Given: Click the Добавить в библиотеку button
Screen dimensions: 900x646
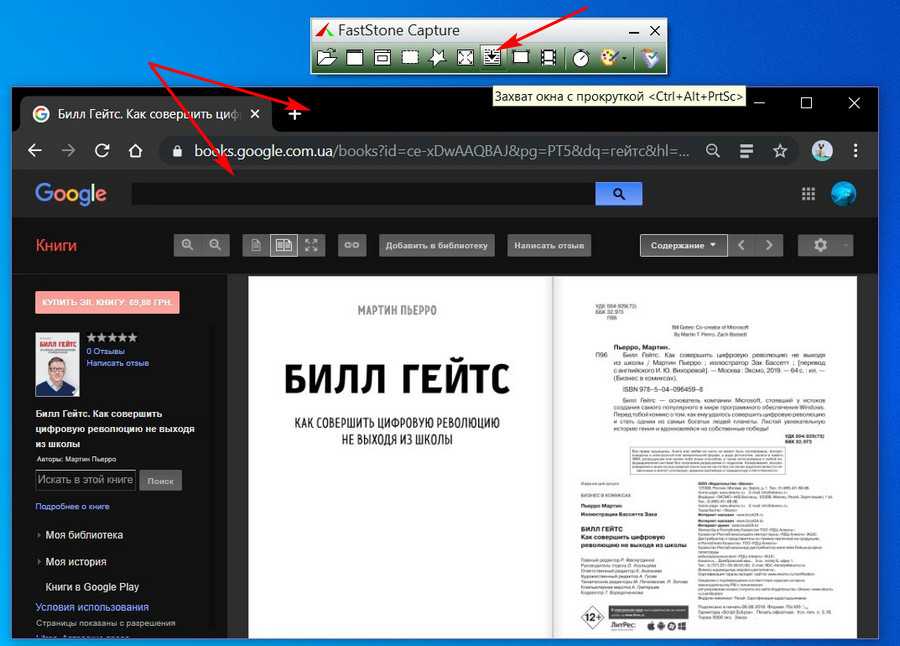Looking at the screenshot, I should tap(436, 245).
